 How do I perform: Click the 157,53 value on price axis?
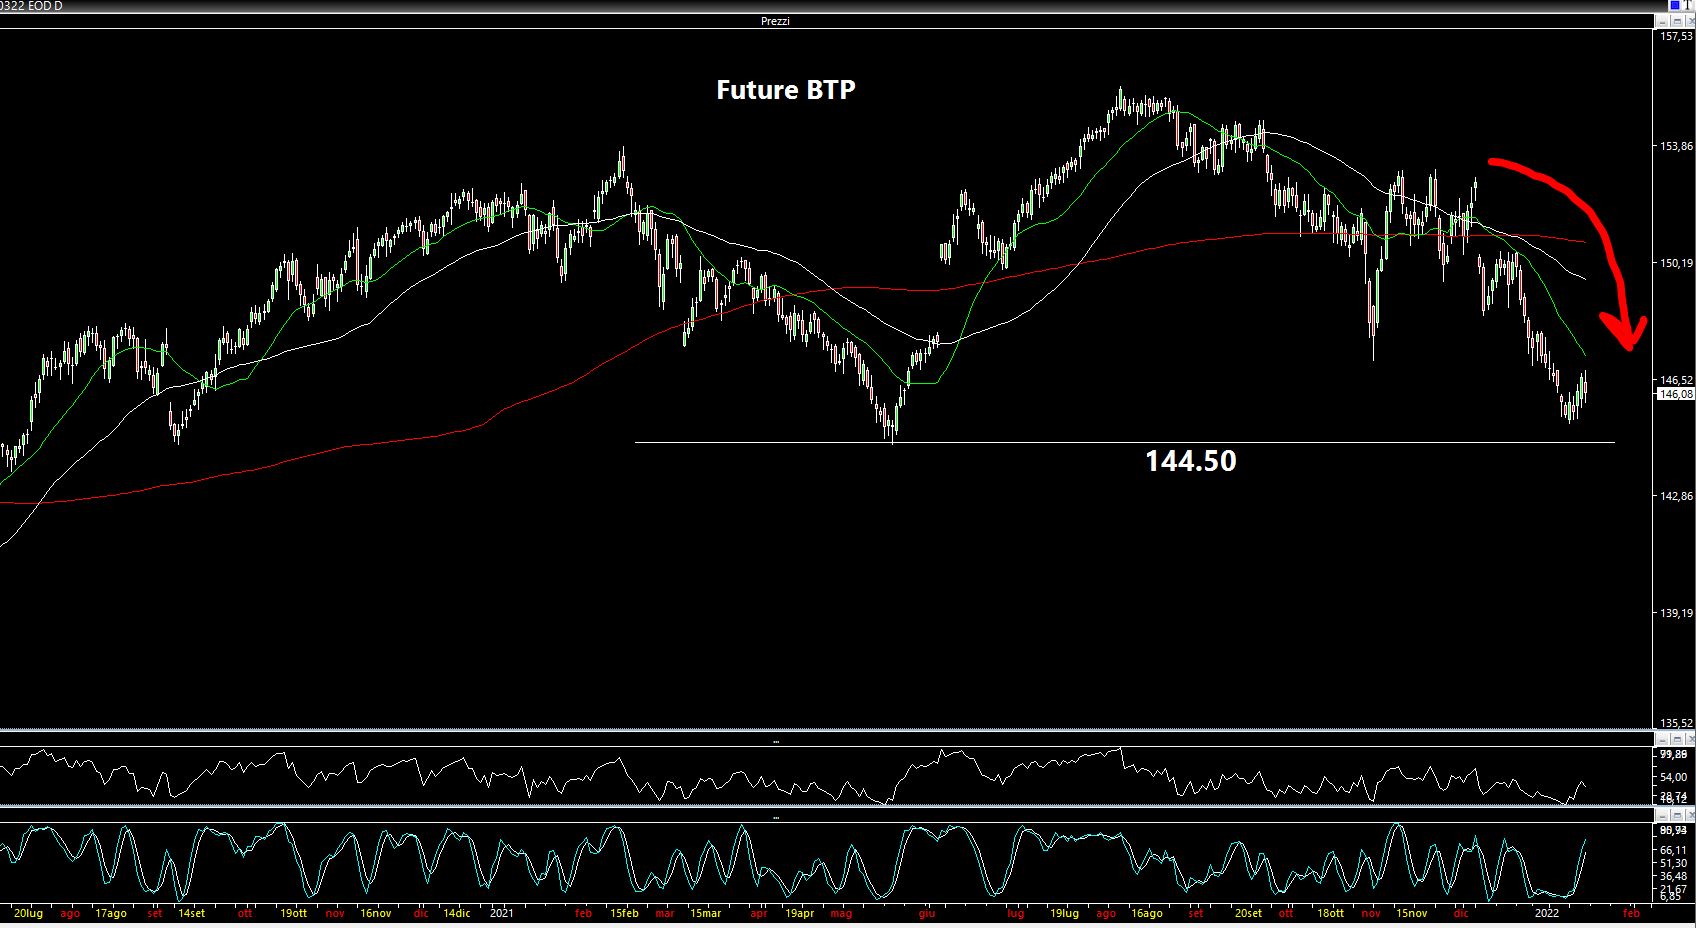tap(1675, 36)
